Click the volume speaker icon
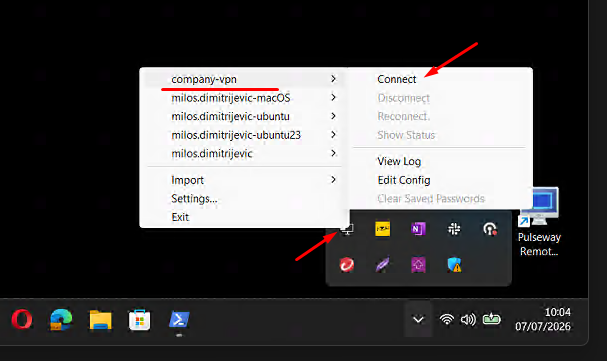The width and height of the screenshot is (607, 361). coord(468,320)
